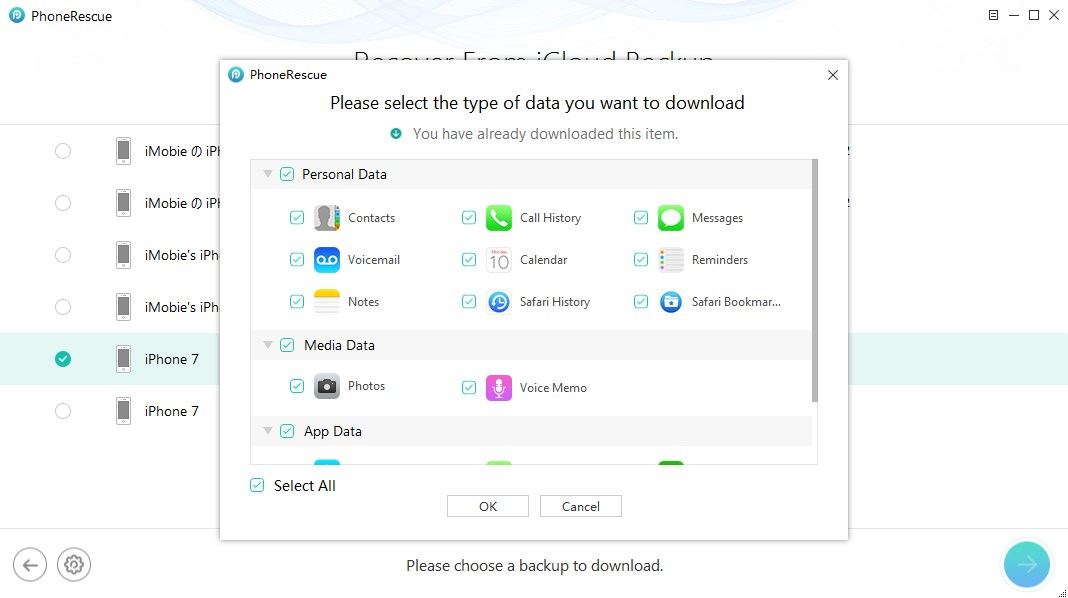Click the green downloaded status icon
This screenshot has height=598, width=1068.
click(396, 133)
